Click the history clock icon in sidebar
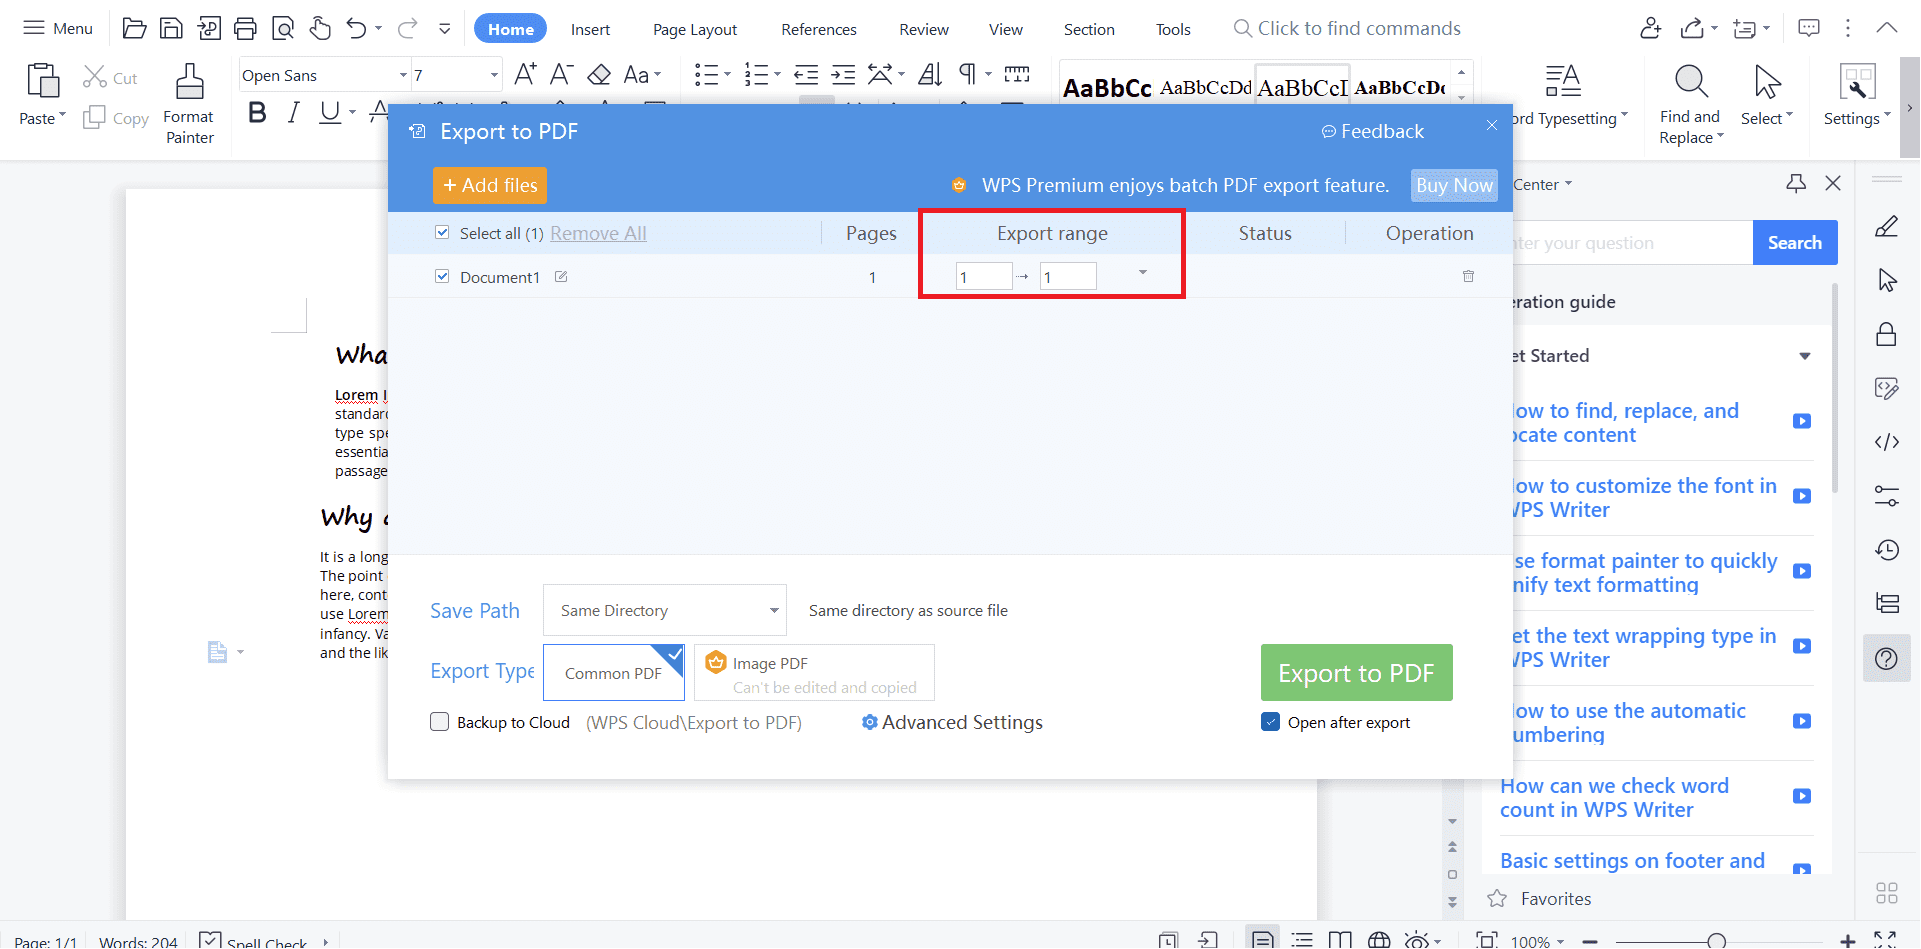Image resolution: width=1921 pixels, height=949 pixels. 1887,549
